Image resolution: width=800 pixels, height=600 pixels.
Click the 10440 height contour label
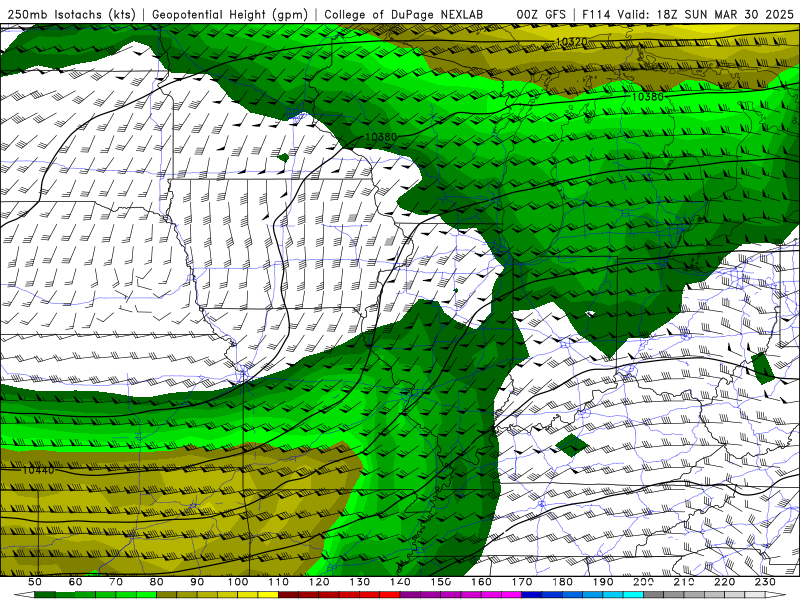point(38,470)
